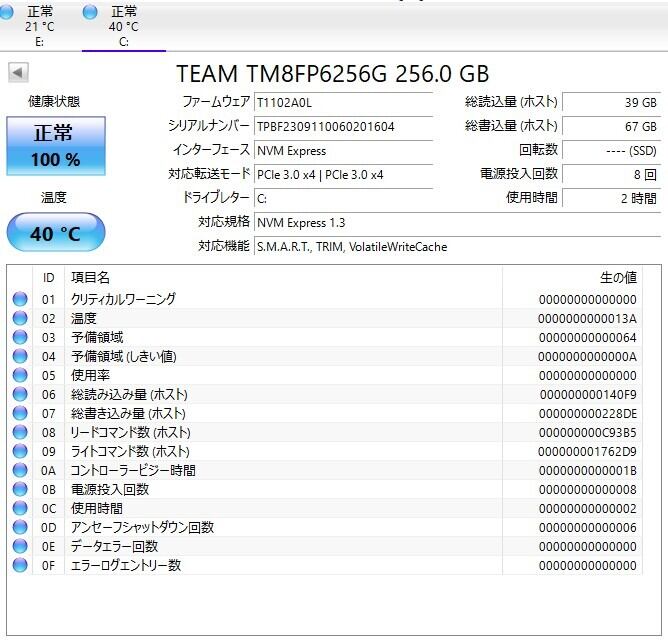Click the previous disk arrow button
The height and width of the screenshot is (641, 668).
click(x=18, y=73)
